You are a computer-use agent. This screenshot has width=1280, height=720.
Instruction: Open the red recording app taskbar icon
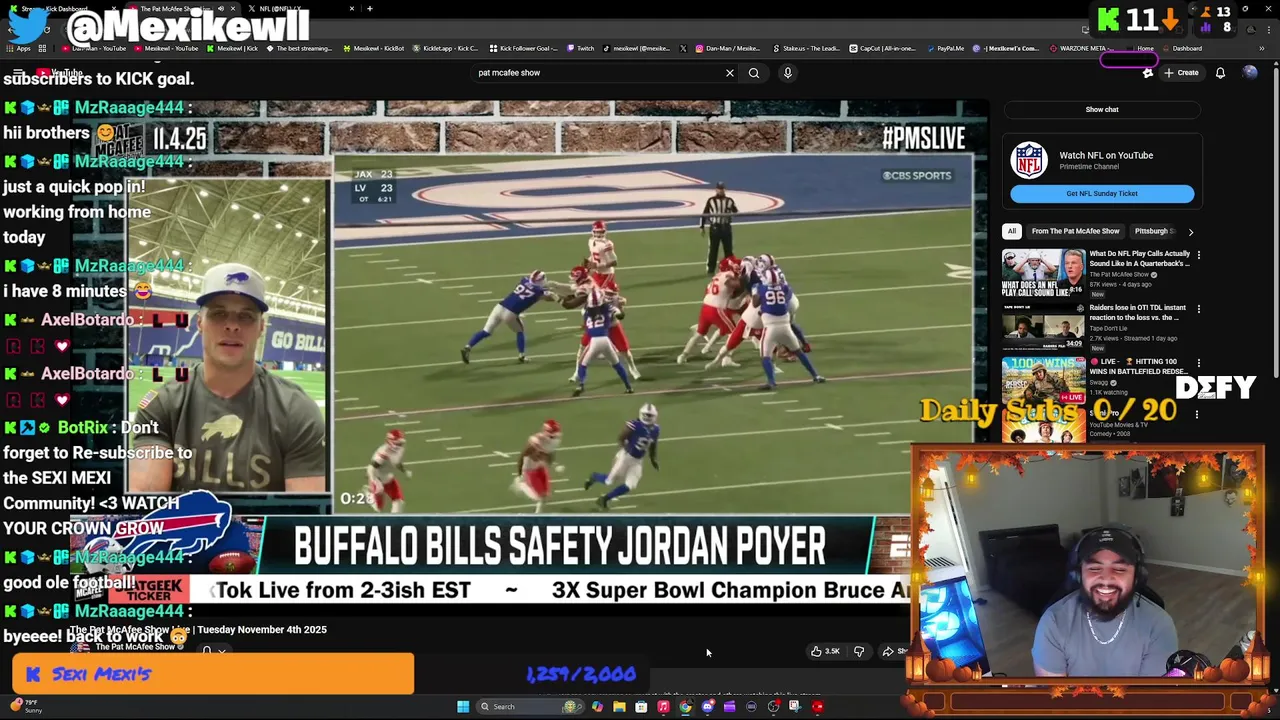click(817, 707)
